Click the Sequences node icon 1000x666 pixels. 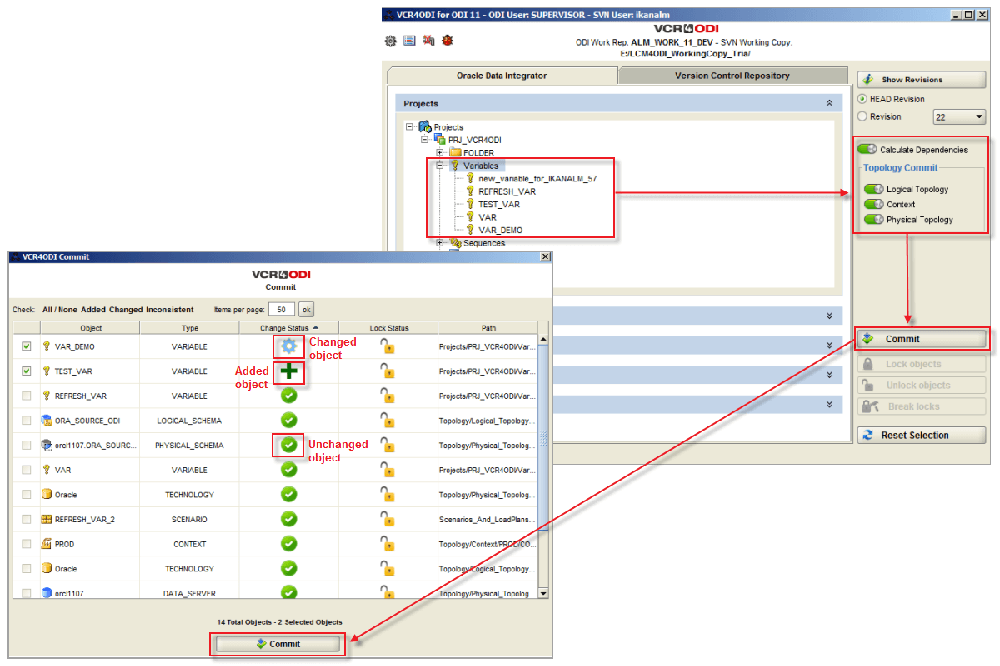[x=455, y=243]
